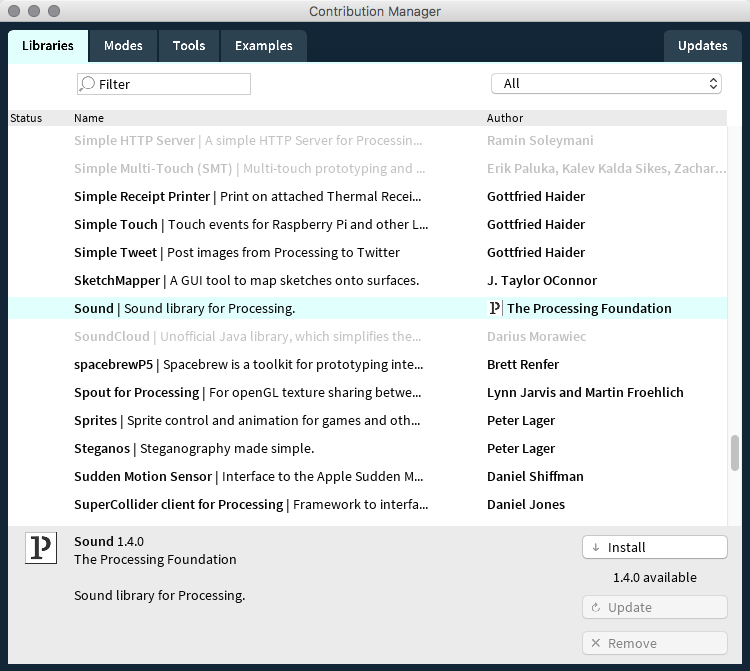
Task: Click the Sound 1.4.0 title in details
Action: [x=109, y=541]
